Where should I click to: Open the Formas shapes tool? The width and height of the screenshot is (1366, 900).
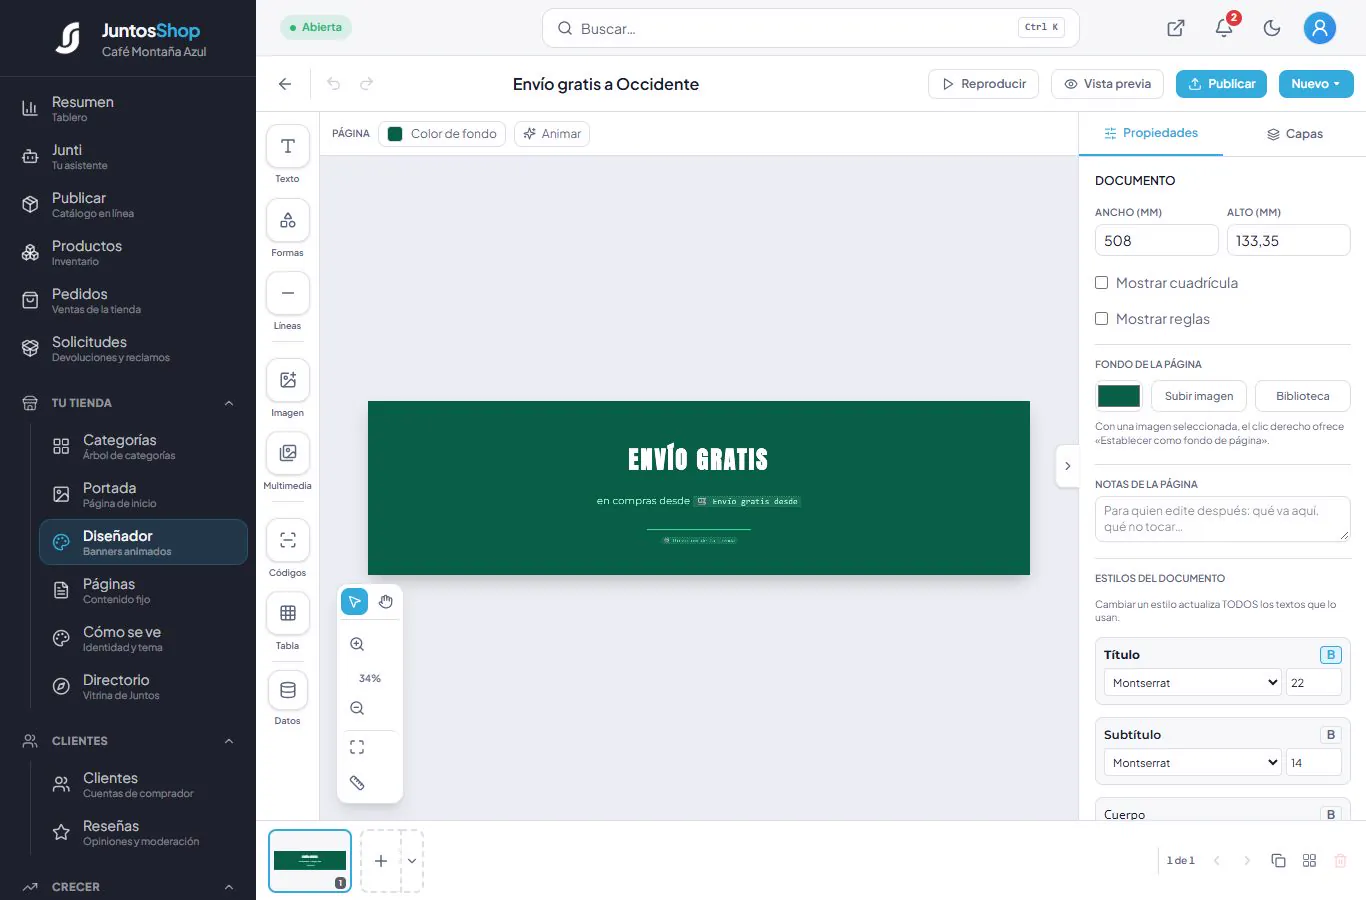pos(288,221)
